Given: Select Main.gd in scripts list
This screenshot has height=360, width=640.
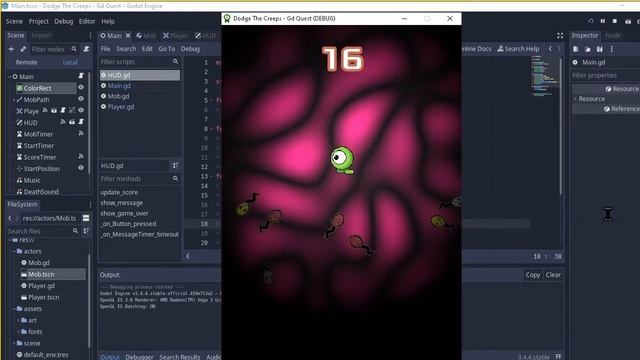Looking at the screenshot, I should click(x=119, y=86).
